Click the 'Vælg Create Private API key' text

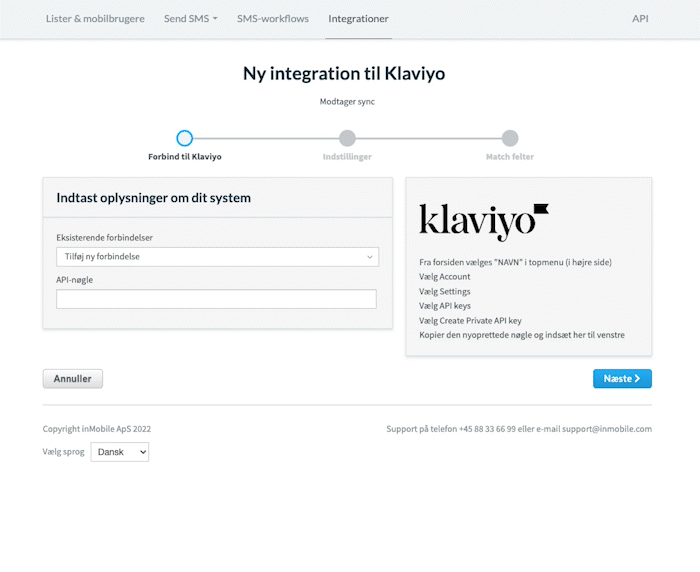click(470, 321)
